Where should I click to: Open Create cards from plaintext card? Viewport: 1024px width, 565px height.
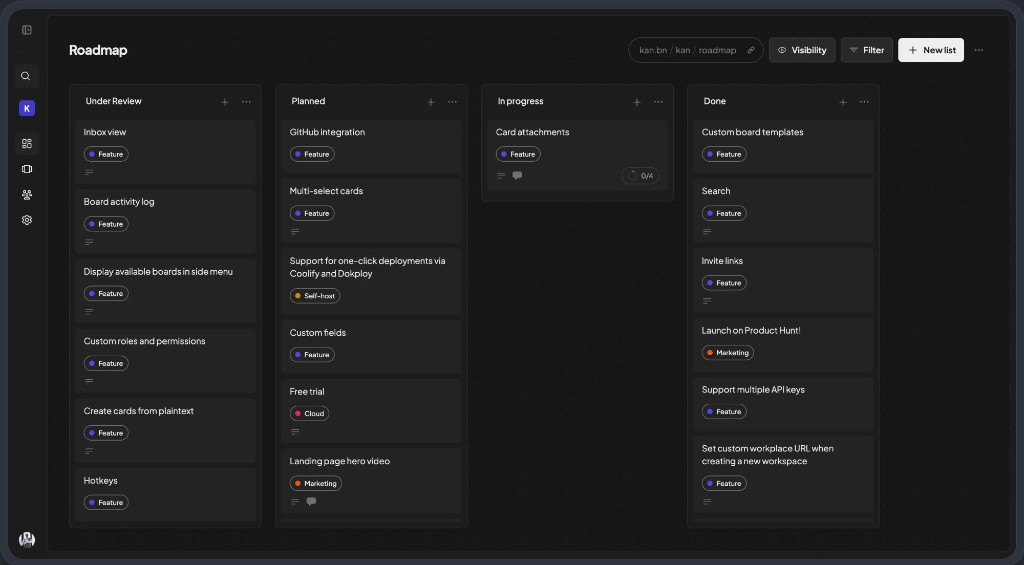point(165,430)
